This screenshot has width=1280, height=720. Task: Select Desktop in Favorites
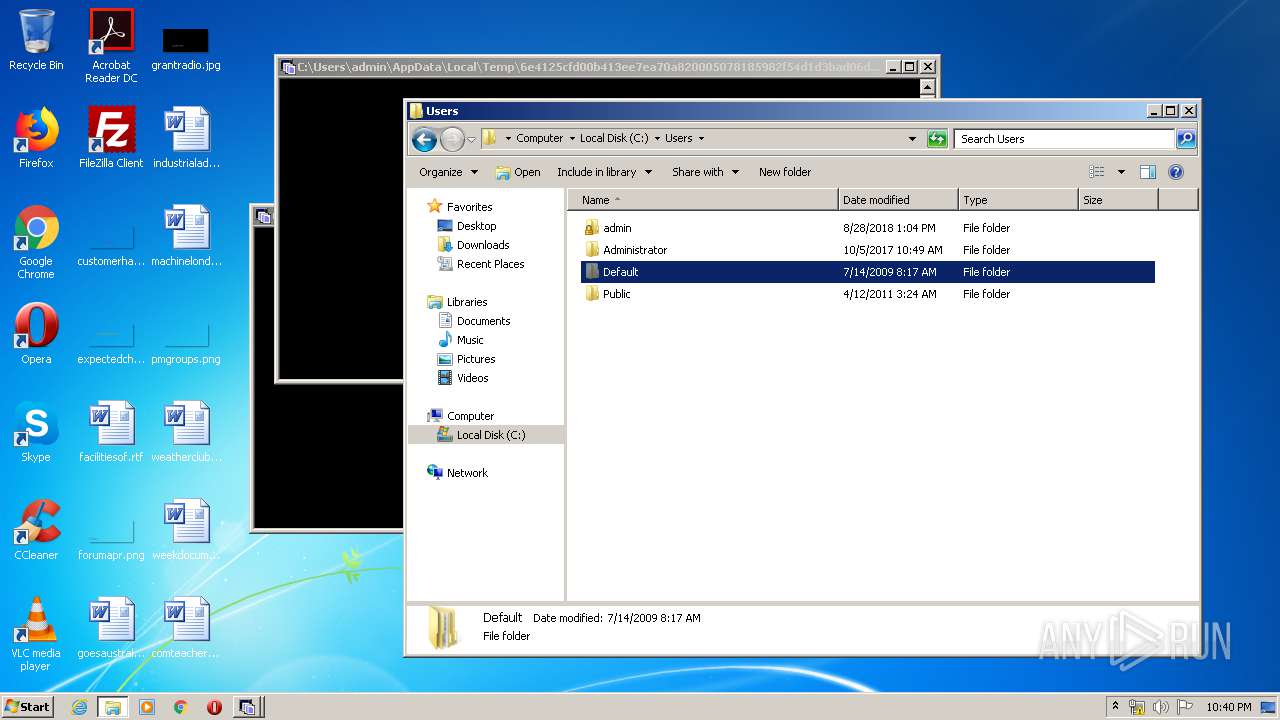[x=476, y=226]
